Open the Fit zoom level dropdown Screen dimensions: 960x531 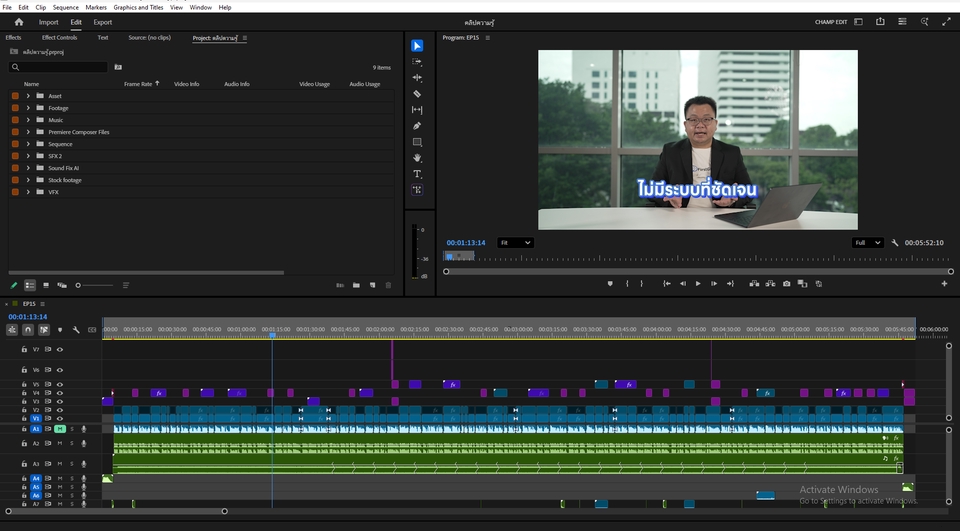pyautogui.click(x=515, y=243)
